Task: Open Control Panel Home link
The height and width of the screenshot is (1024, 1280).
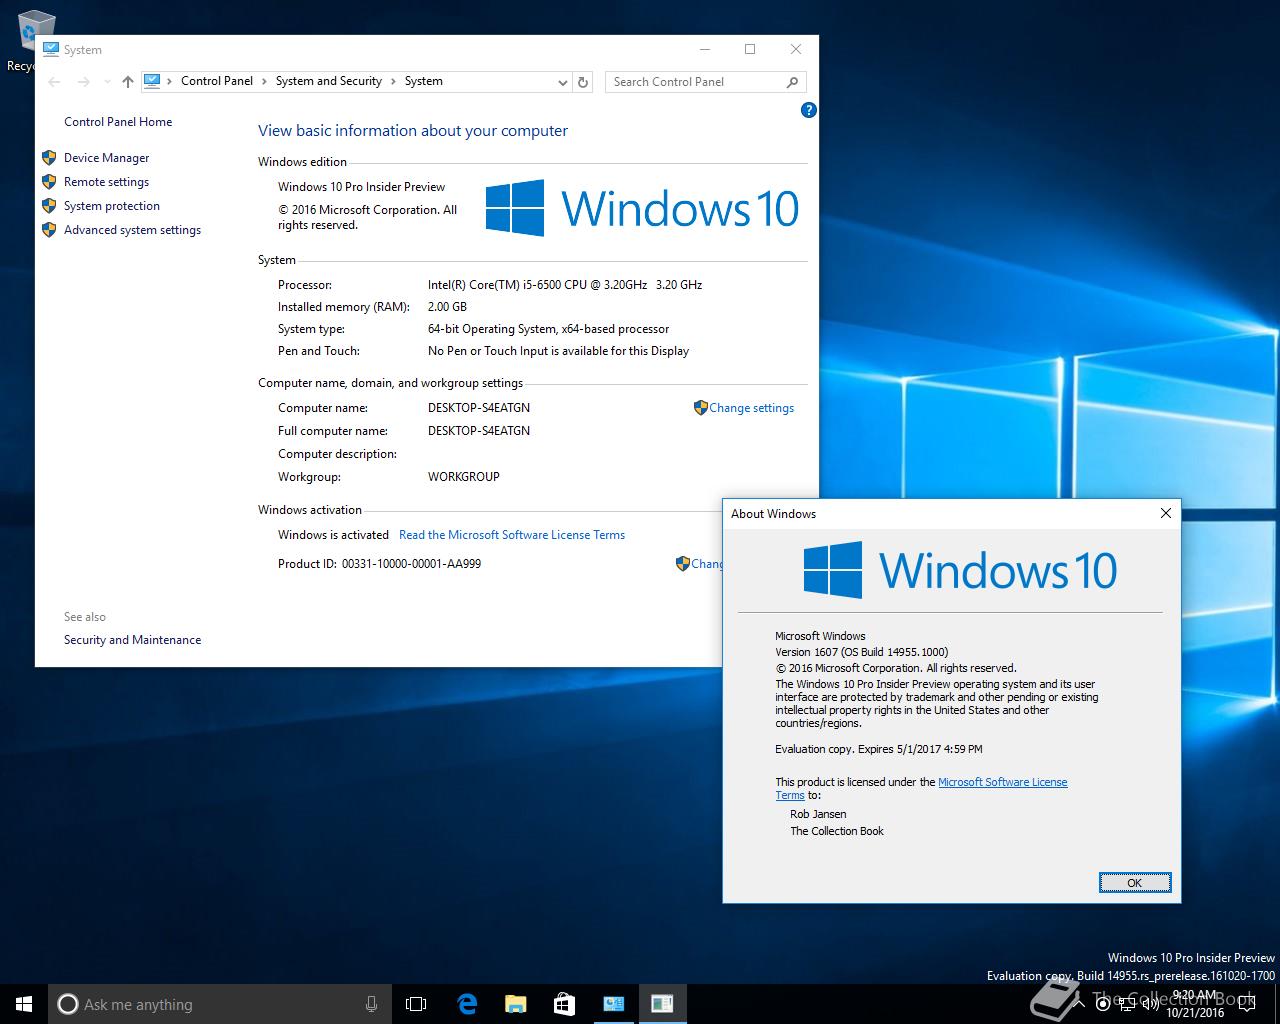Action: (x=118, y=122)
